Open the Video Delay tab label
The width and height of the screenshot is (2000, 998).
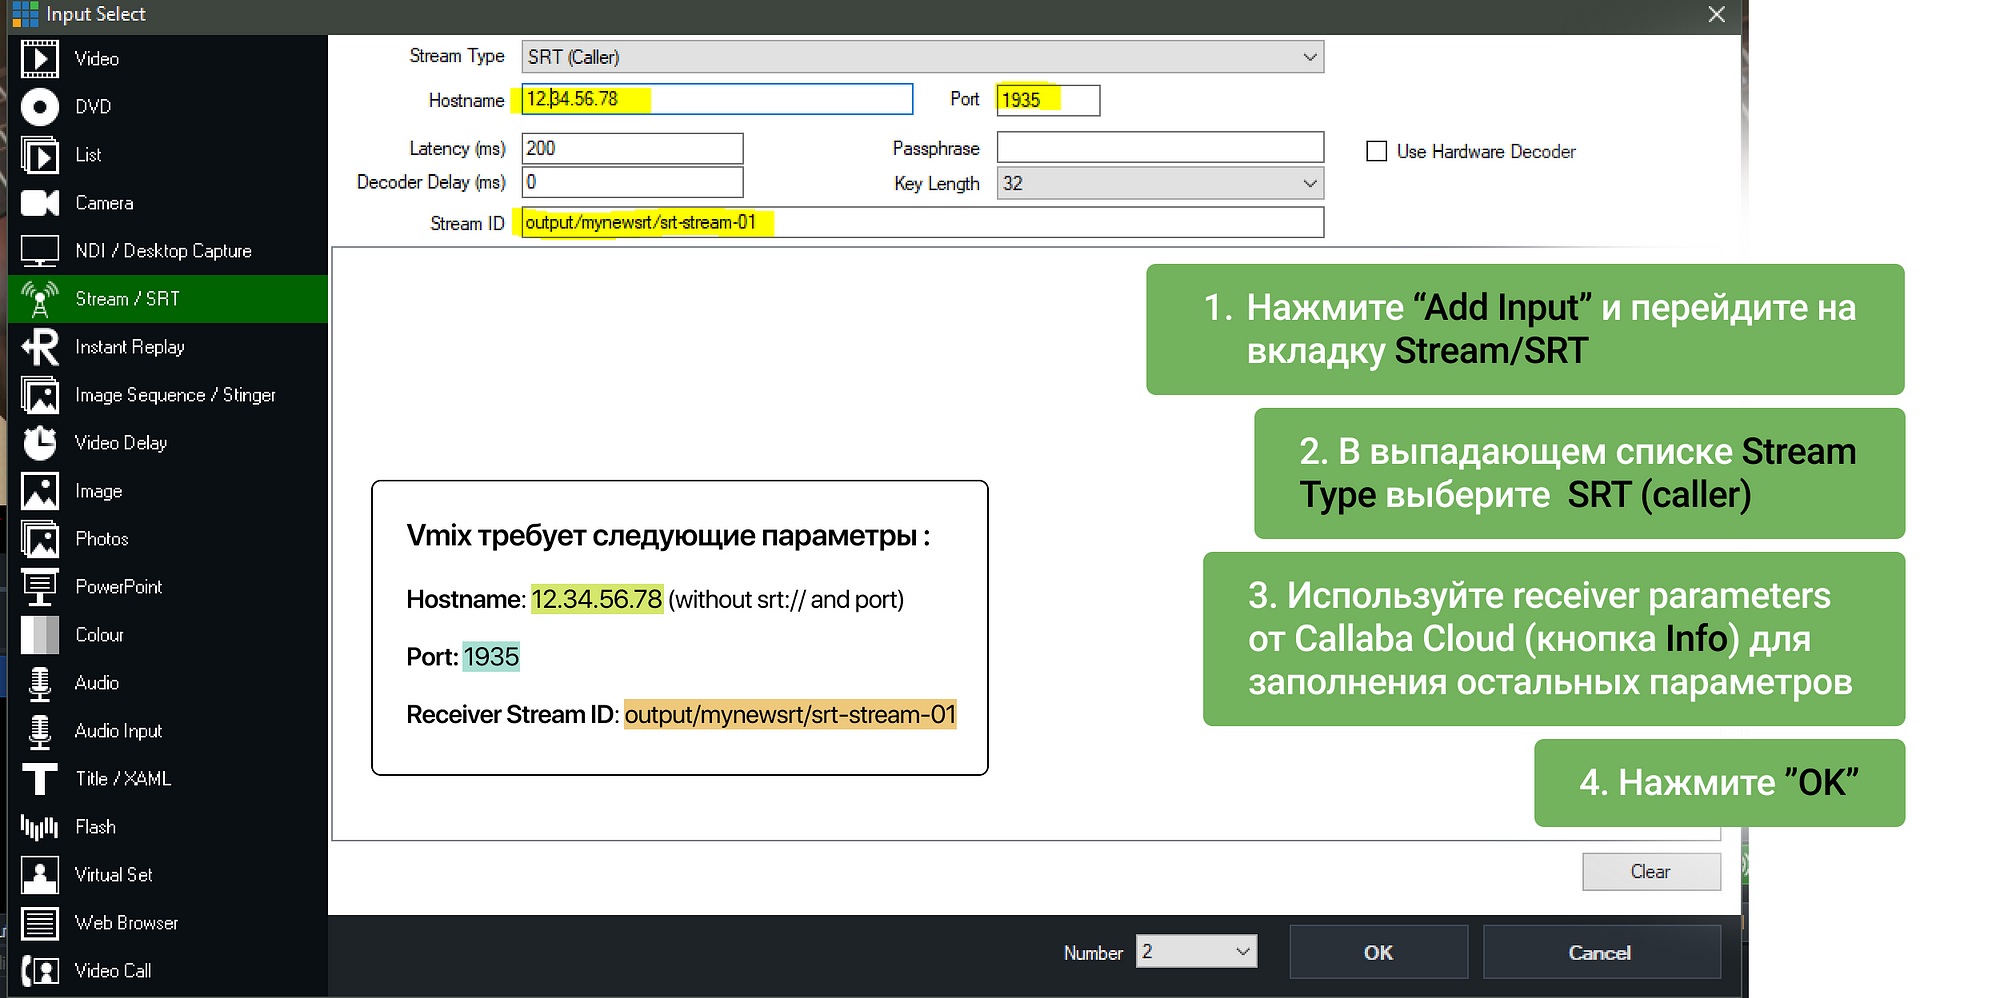(121, 443)
